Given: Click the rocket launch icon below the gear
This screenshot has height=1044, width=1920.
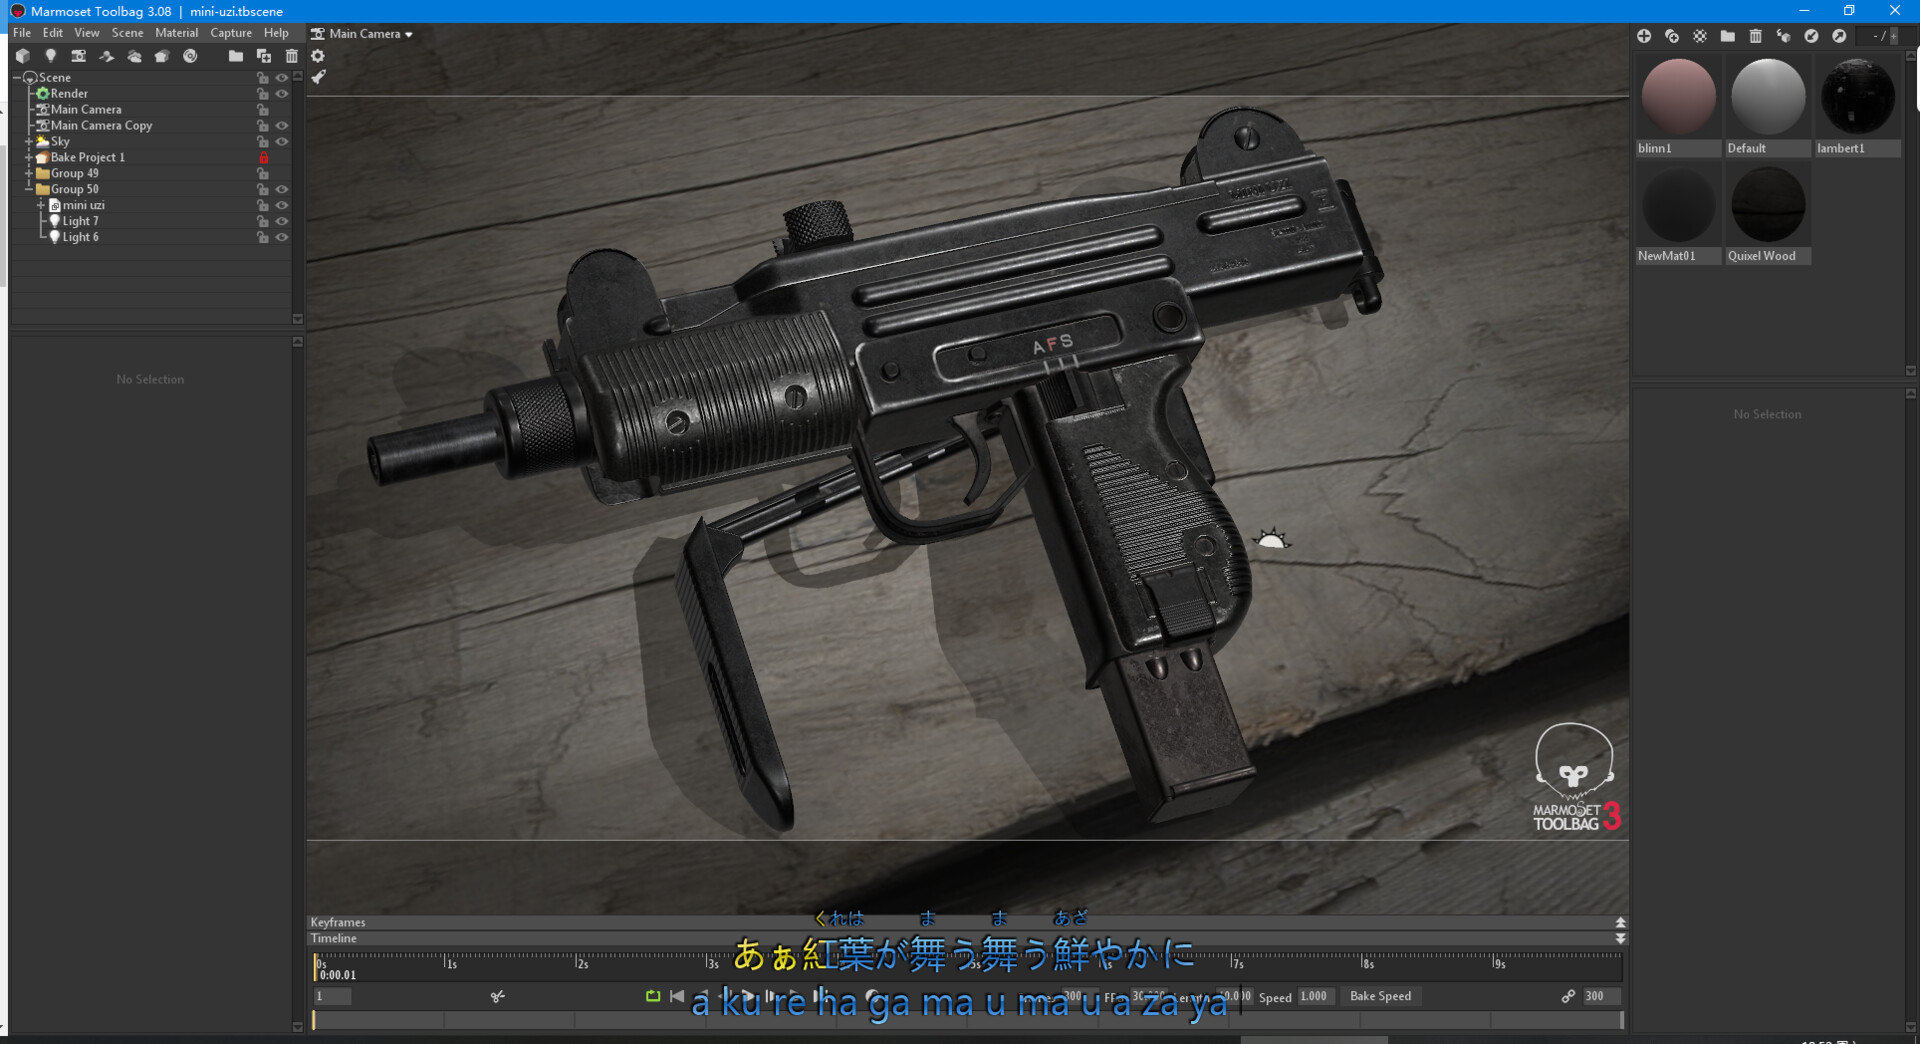Looking at the screenshot, I should click(x=318, y=77).
